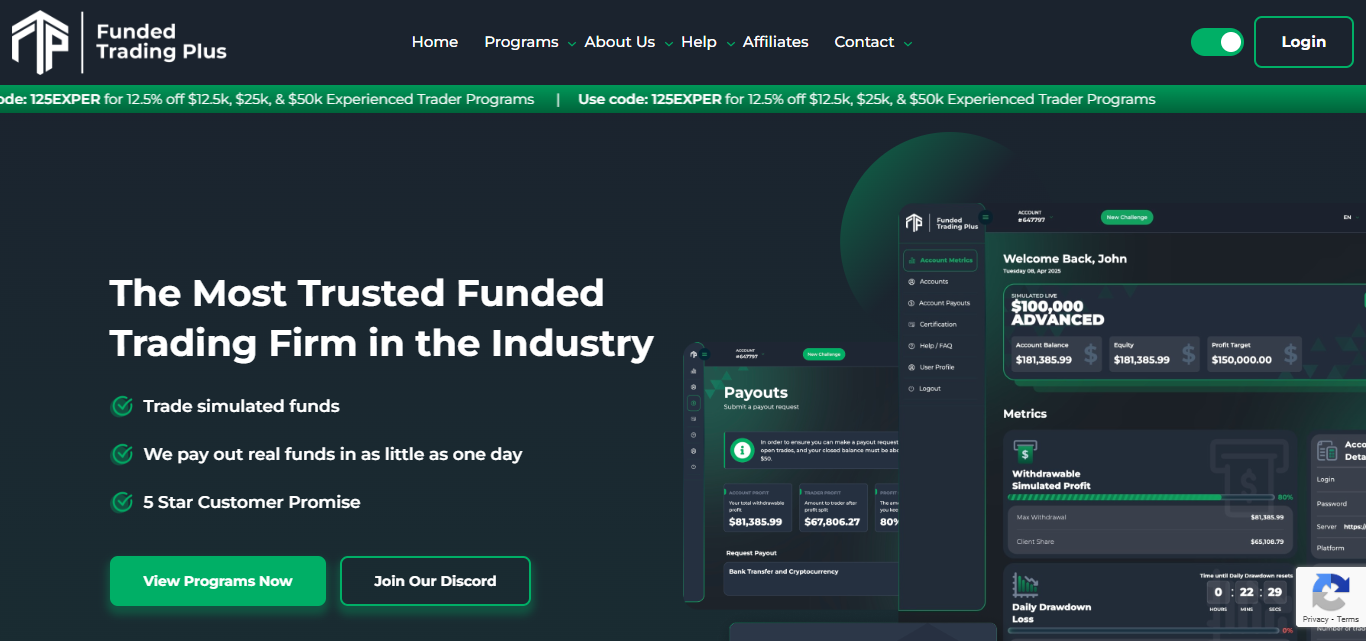The image size is (1366, 641).
Task: Click the scrolling 125EXPER promo banner
Action: pos(683,99)
